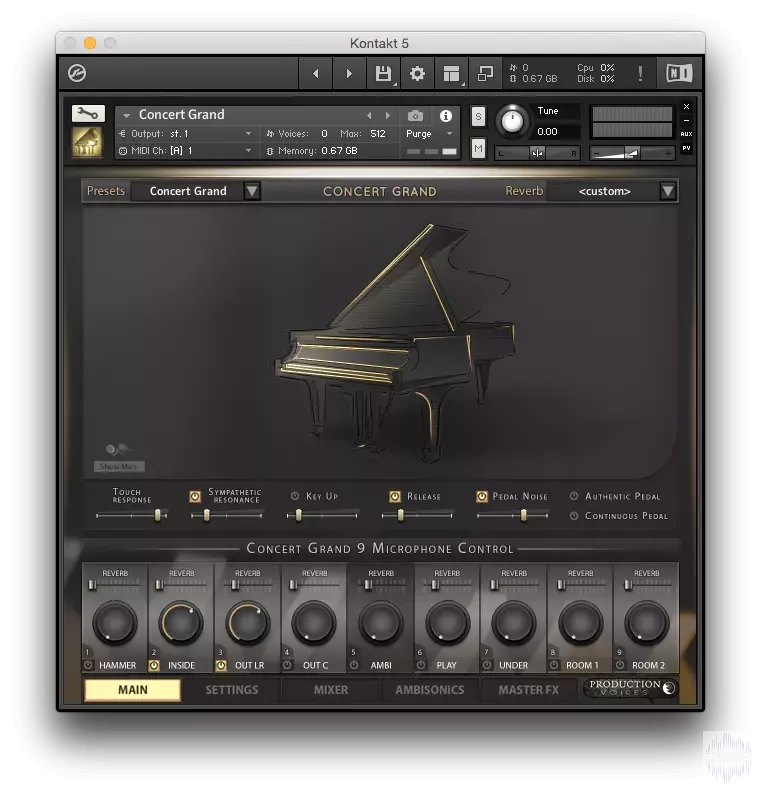Click the Show Mics button
This screenshot has height=792, width=761.
click(x=119, y=467)
